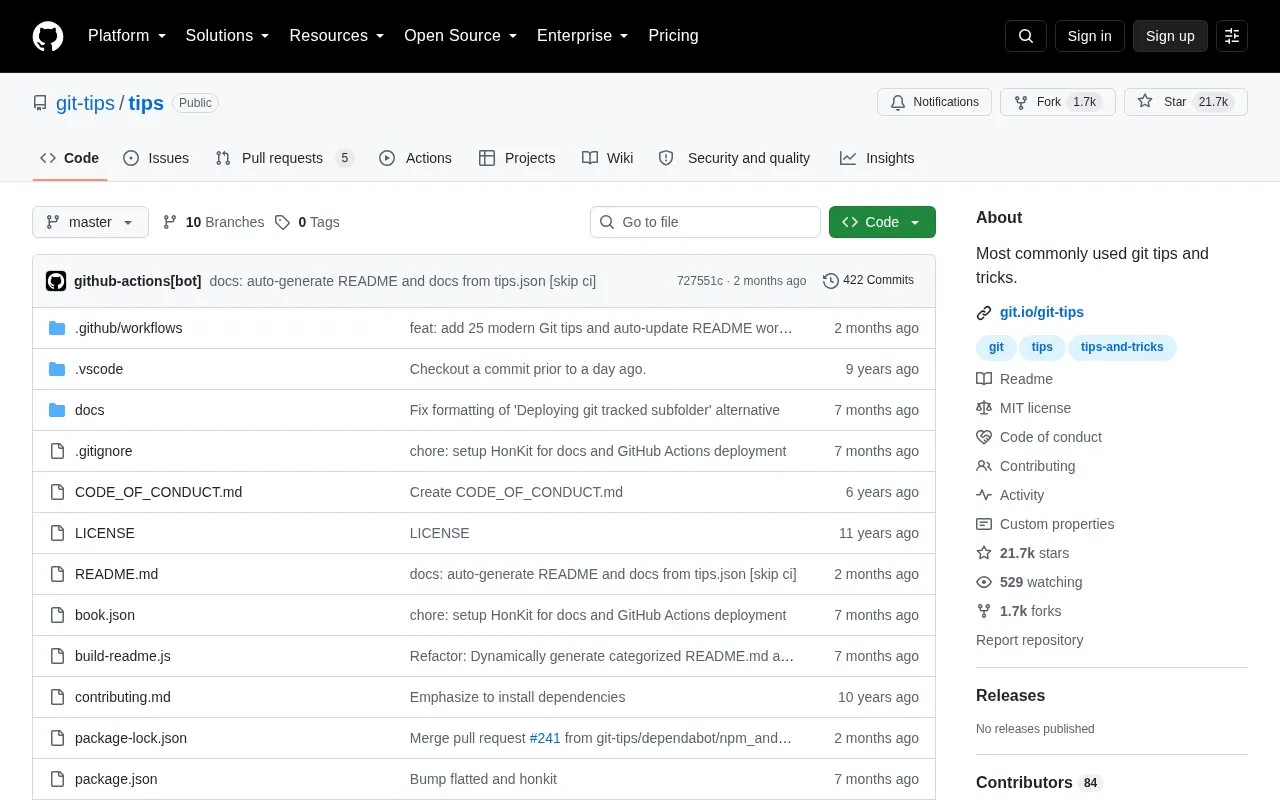Click the people icon beside Contributing

[x=984, y=466]
